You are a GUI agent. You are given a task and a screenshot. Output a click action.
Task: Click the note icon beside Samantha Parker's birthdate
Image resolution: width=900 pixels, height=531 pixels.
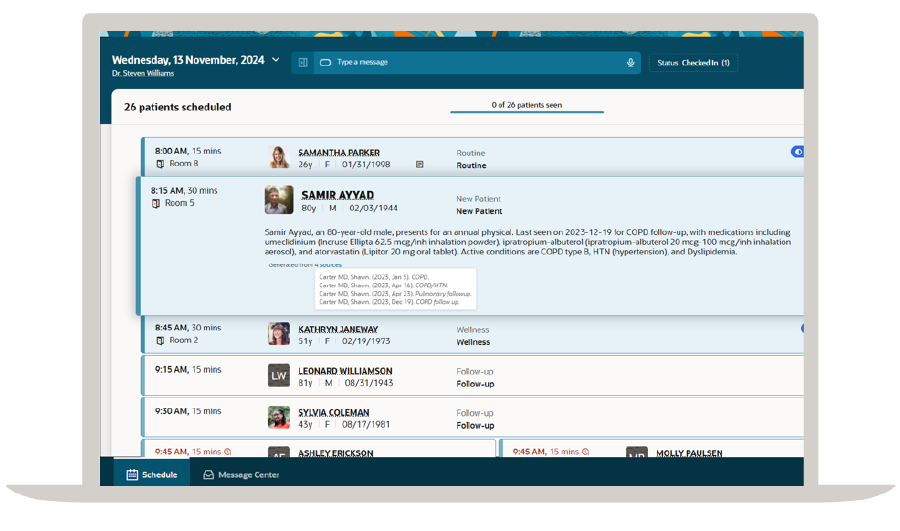420,164
